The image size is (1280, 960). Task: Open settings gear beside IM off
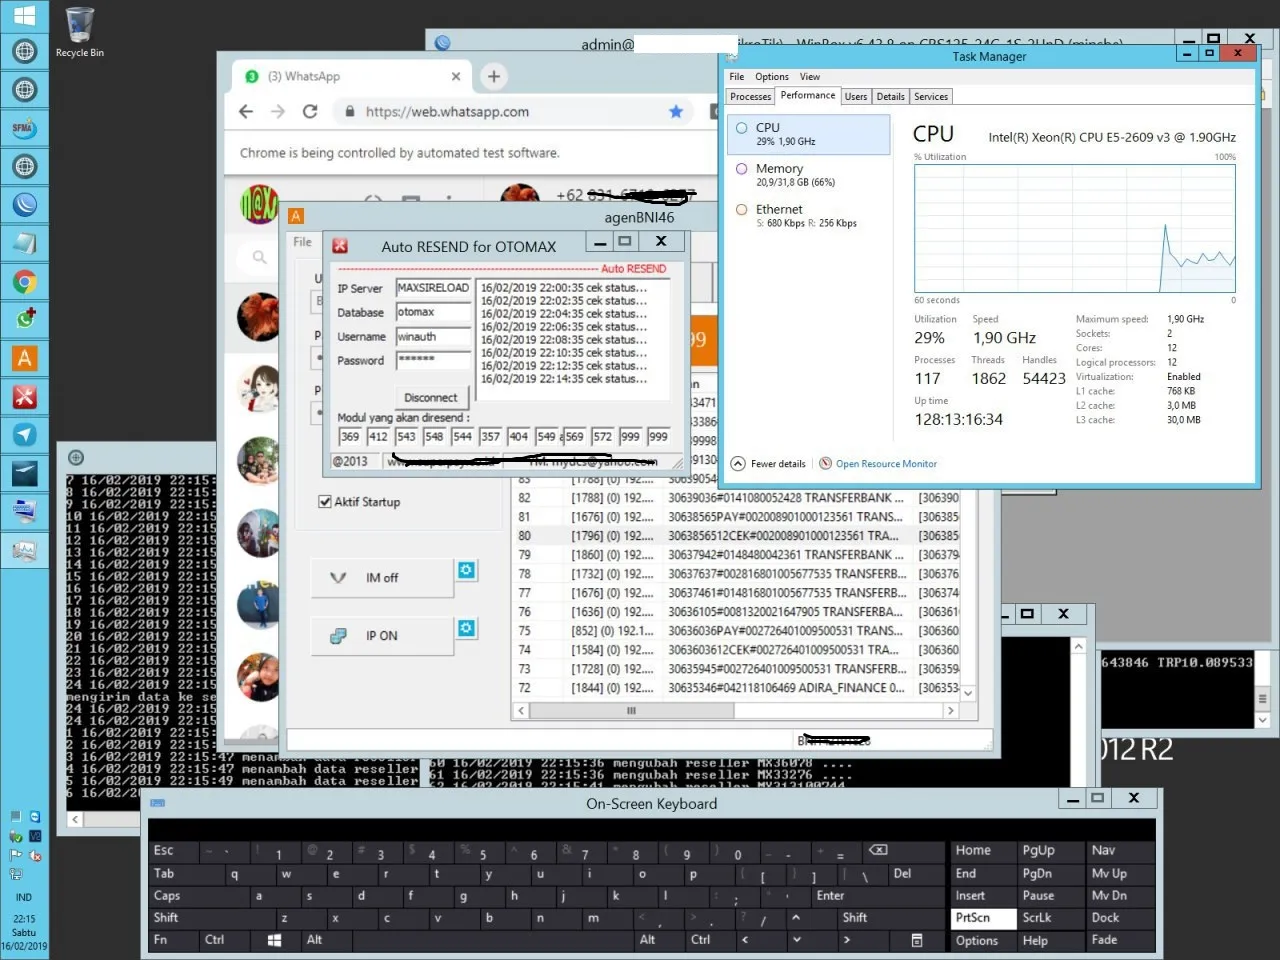coord(466,570)
